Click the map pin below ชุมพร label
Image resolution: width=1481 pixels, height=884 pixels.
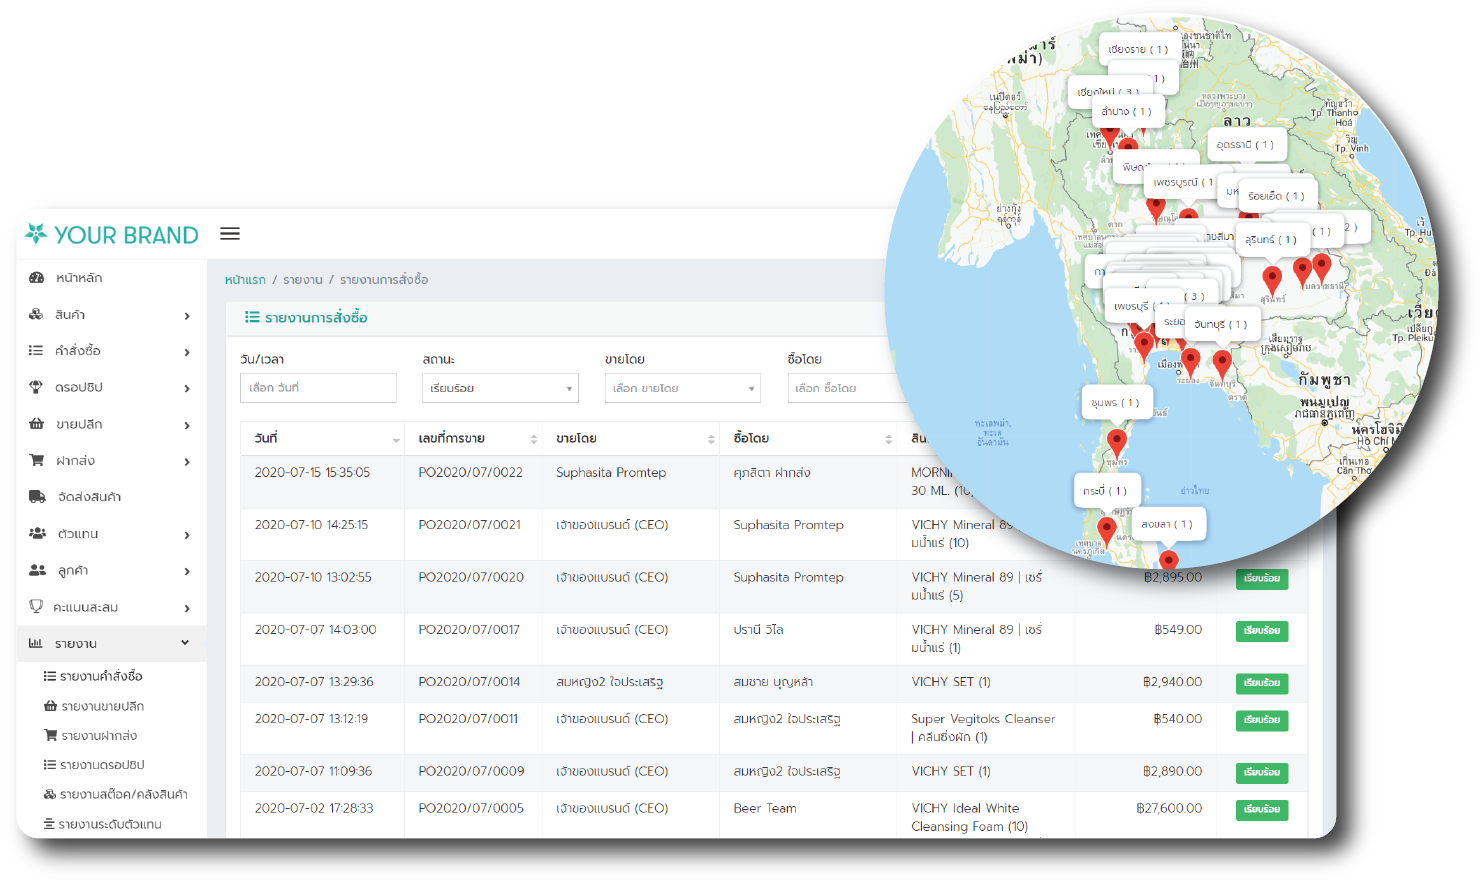(x=1117, y=442)
